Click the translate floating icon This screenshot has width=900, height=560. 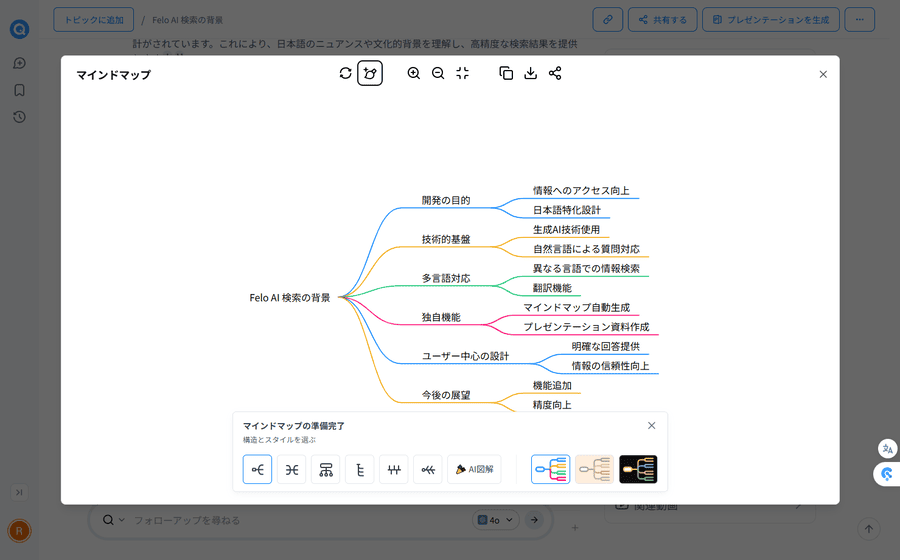pos(888,449)
